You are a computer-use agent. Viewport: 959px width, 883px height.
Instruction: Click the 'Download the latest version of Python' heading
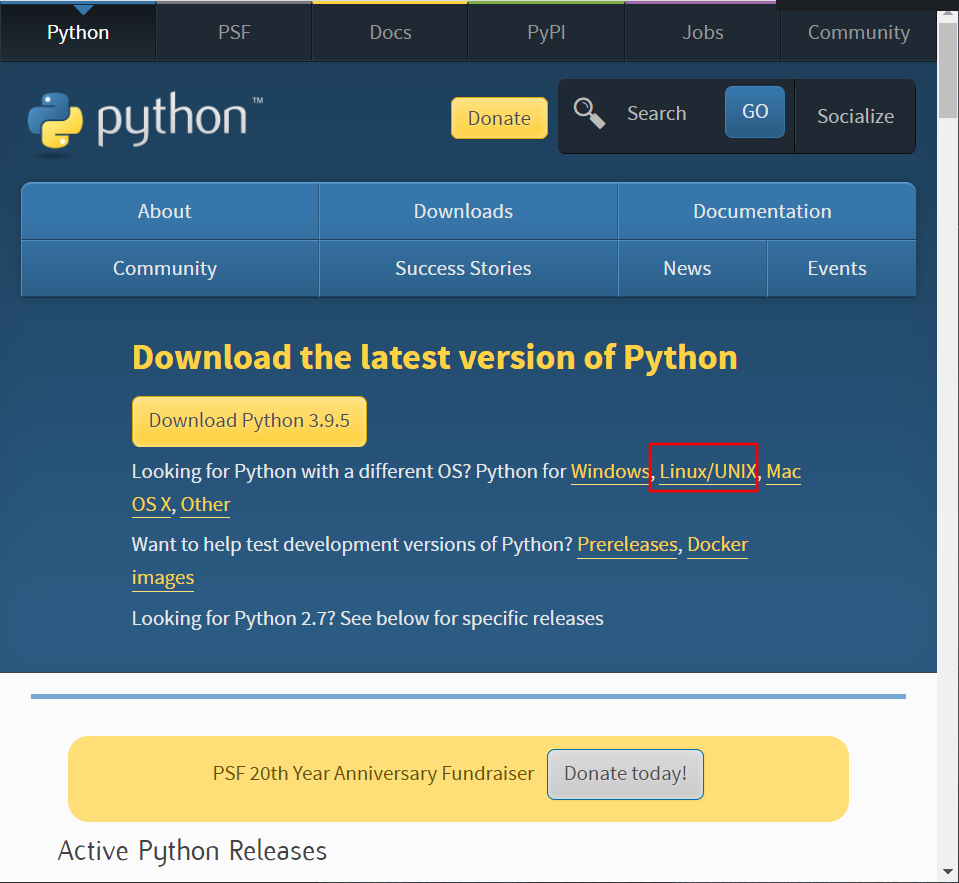pos(435,357)
